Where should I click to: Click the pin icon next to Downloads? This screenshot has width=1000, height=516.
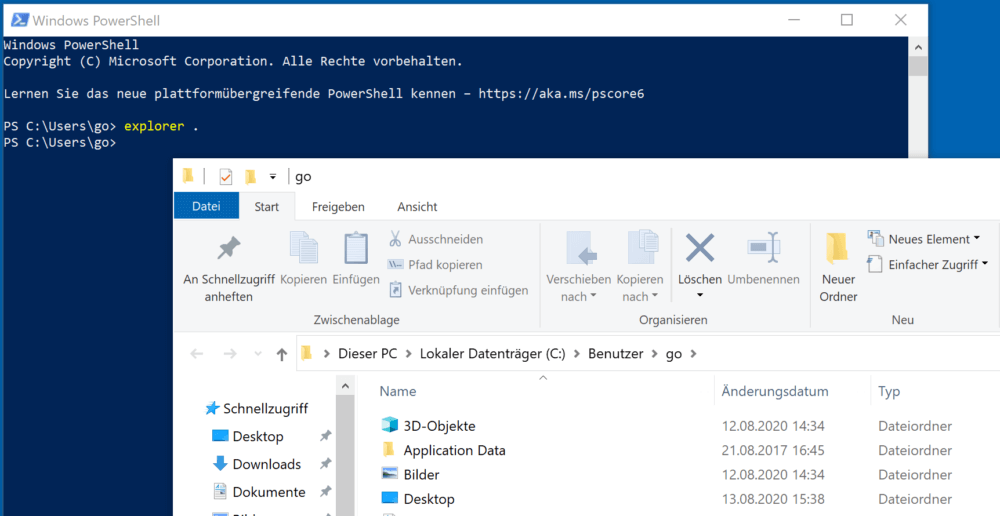[325, 464]
